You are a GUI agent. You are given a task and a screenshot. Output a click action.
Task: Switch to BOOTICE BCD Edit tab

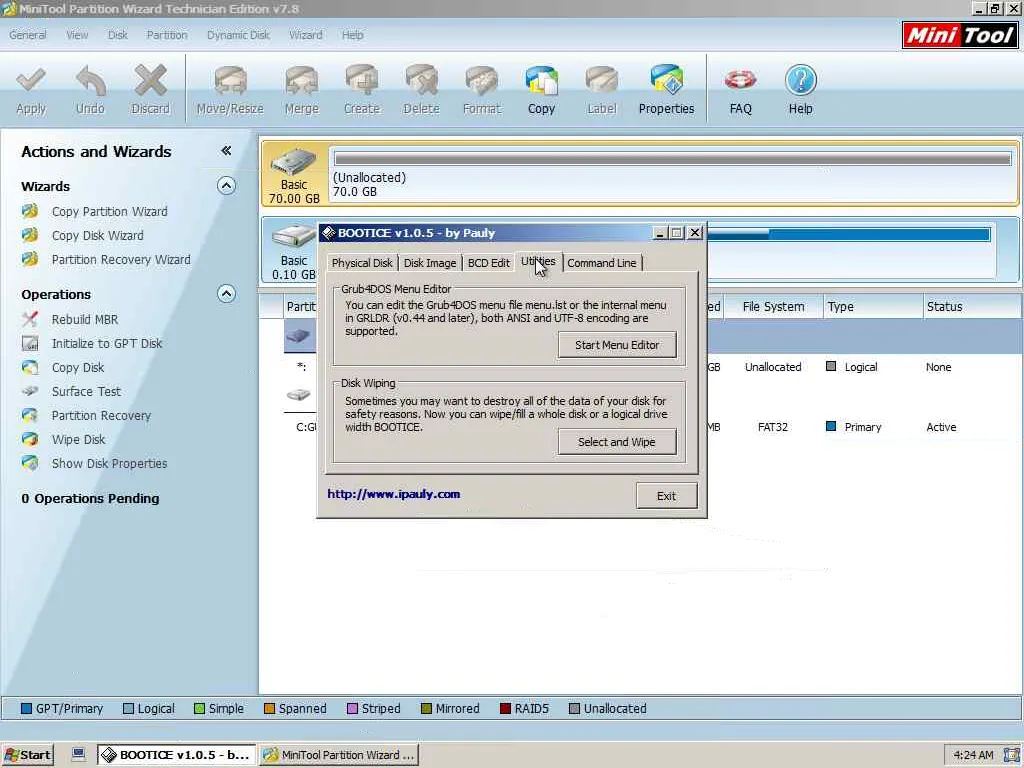(x=488, y=263)
